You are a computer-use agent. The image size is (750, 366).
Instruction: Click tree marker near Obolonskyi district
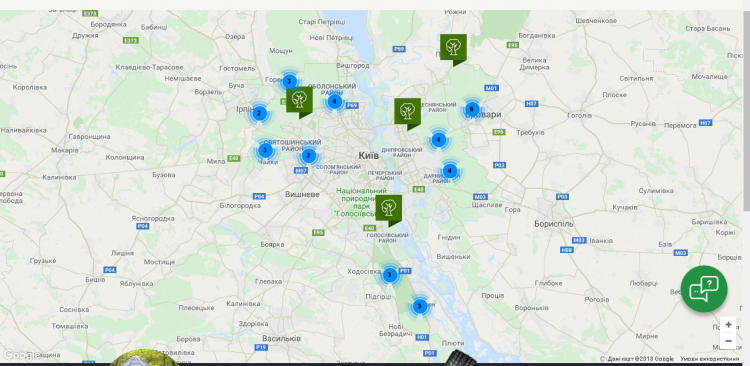pyautogui.click(x=299, y=102)
